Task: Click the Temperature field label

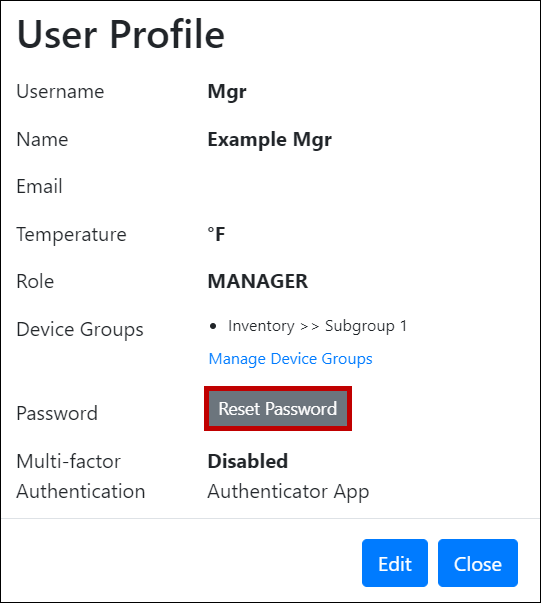Action: click(x=72, y=235)
